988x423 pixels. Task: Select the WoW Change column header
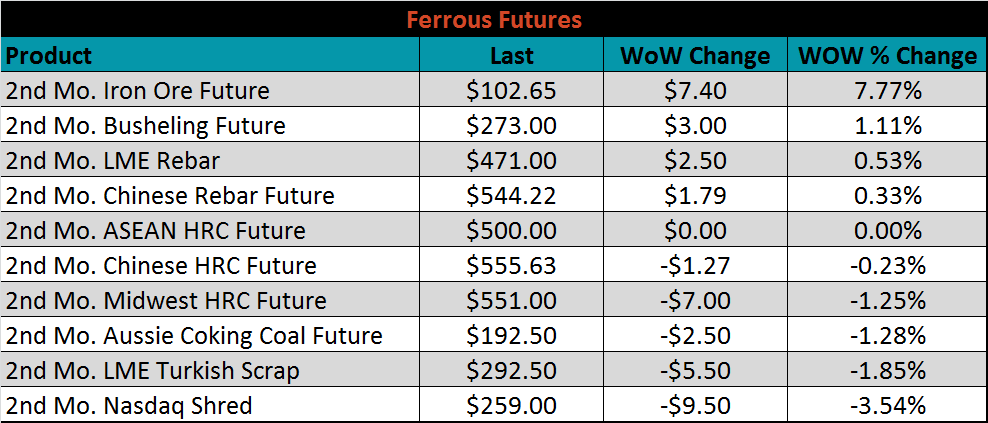695,56
